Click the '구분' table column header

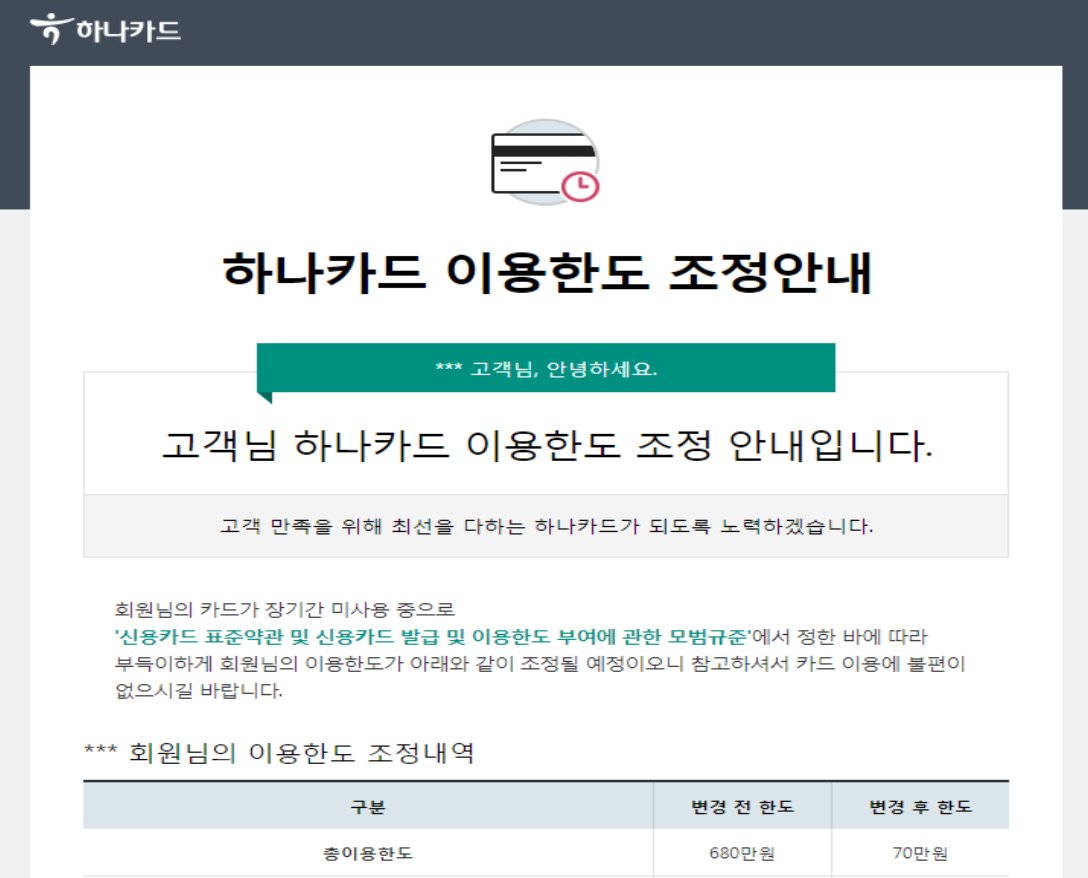pyautogui.click(x=368, y=807)
